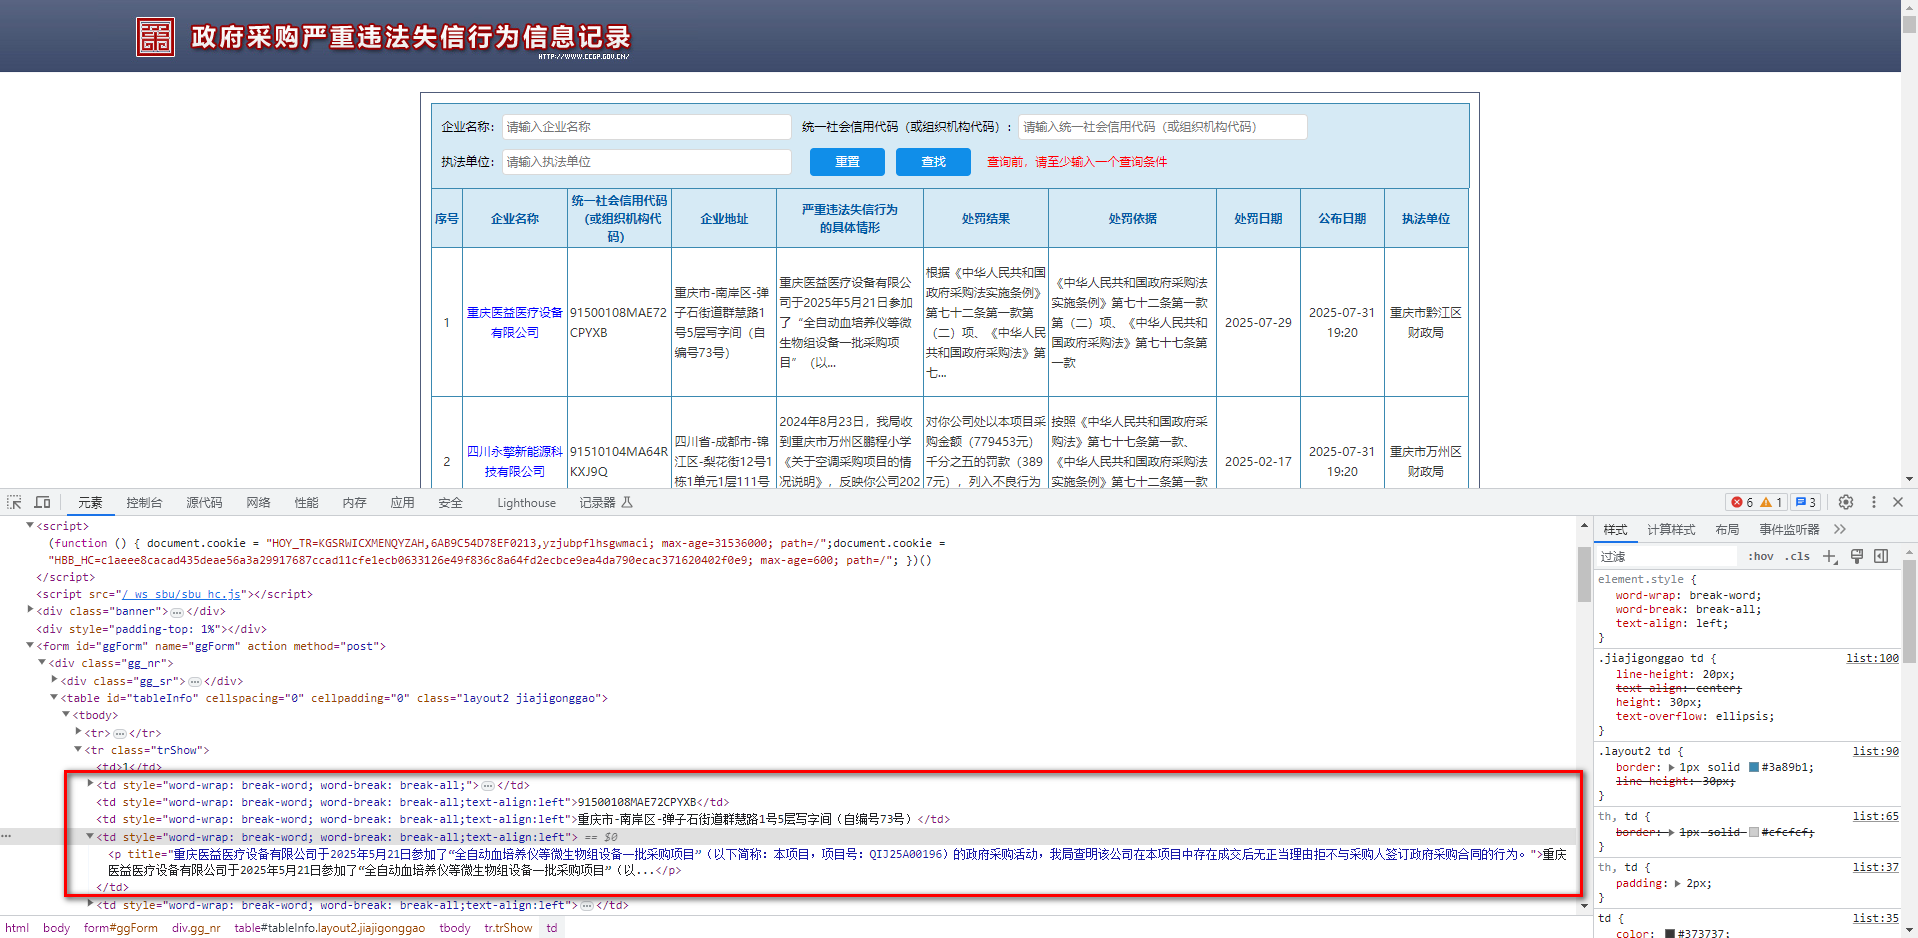Switch to the 元素 tab
This screenshot has height=938, width=1918.
(90, 502)
